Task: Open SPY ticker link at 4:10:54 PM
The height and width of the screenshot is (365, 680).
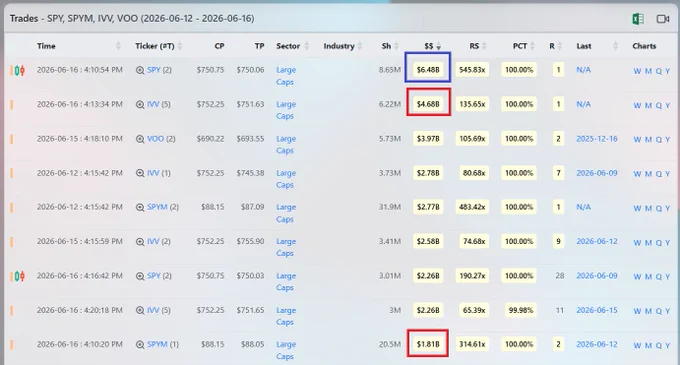Action: point(154,70)
